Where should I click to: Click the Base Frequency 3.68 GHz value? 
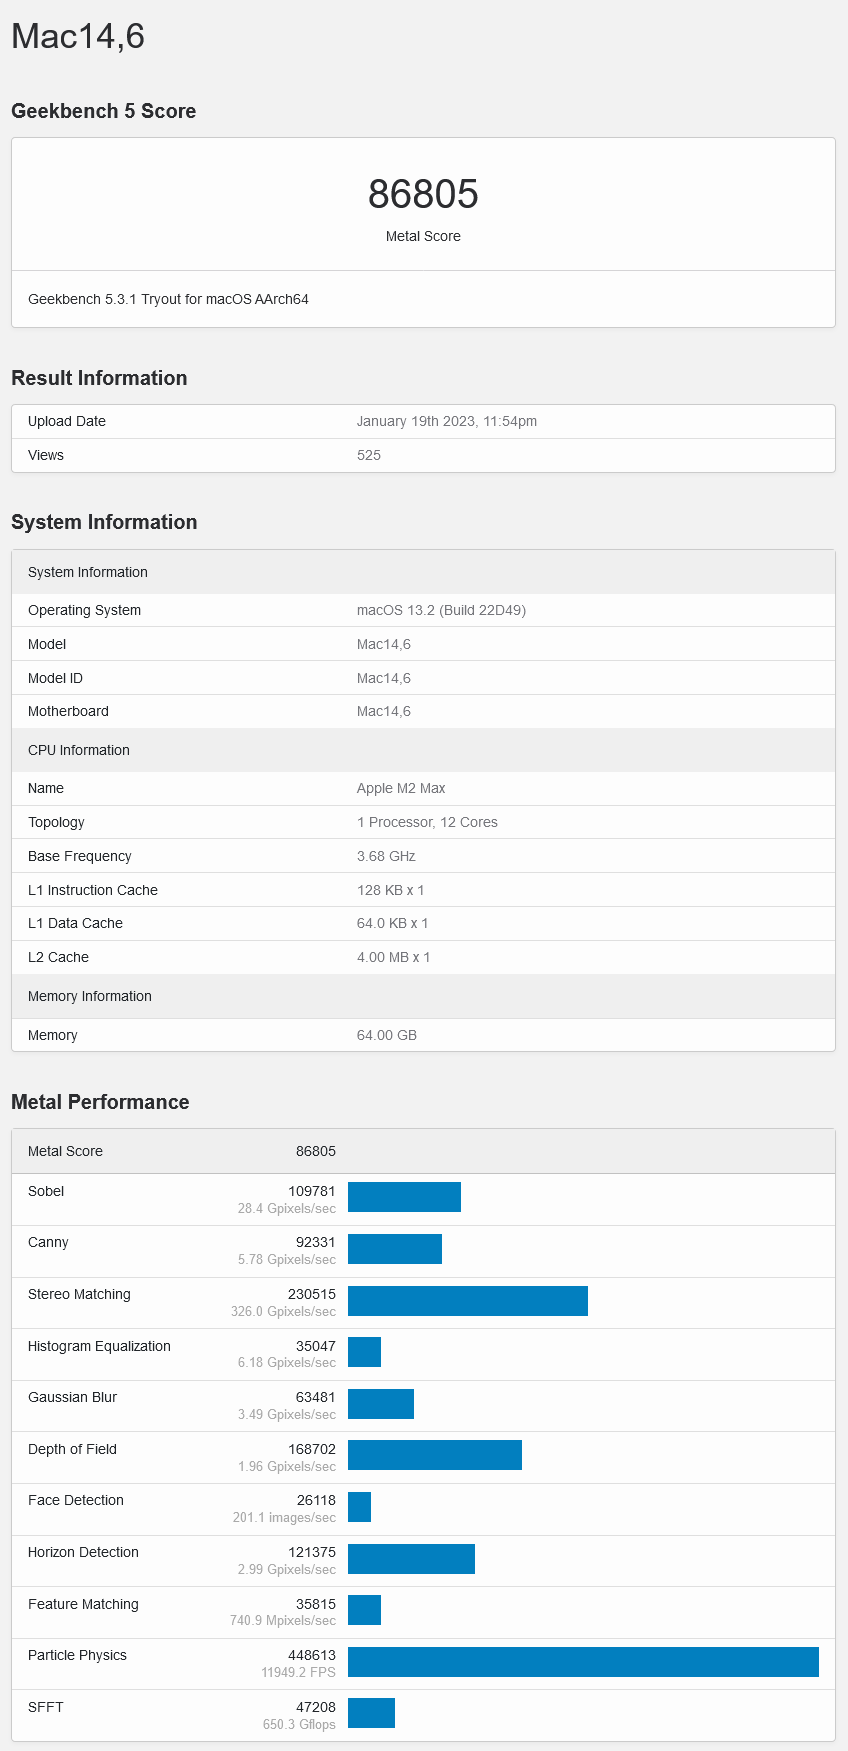pyautogui.click(x=386, y=856)
